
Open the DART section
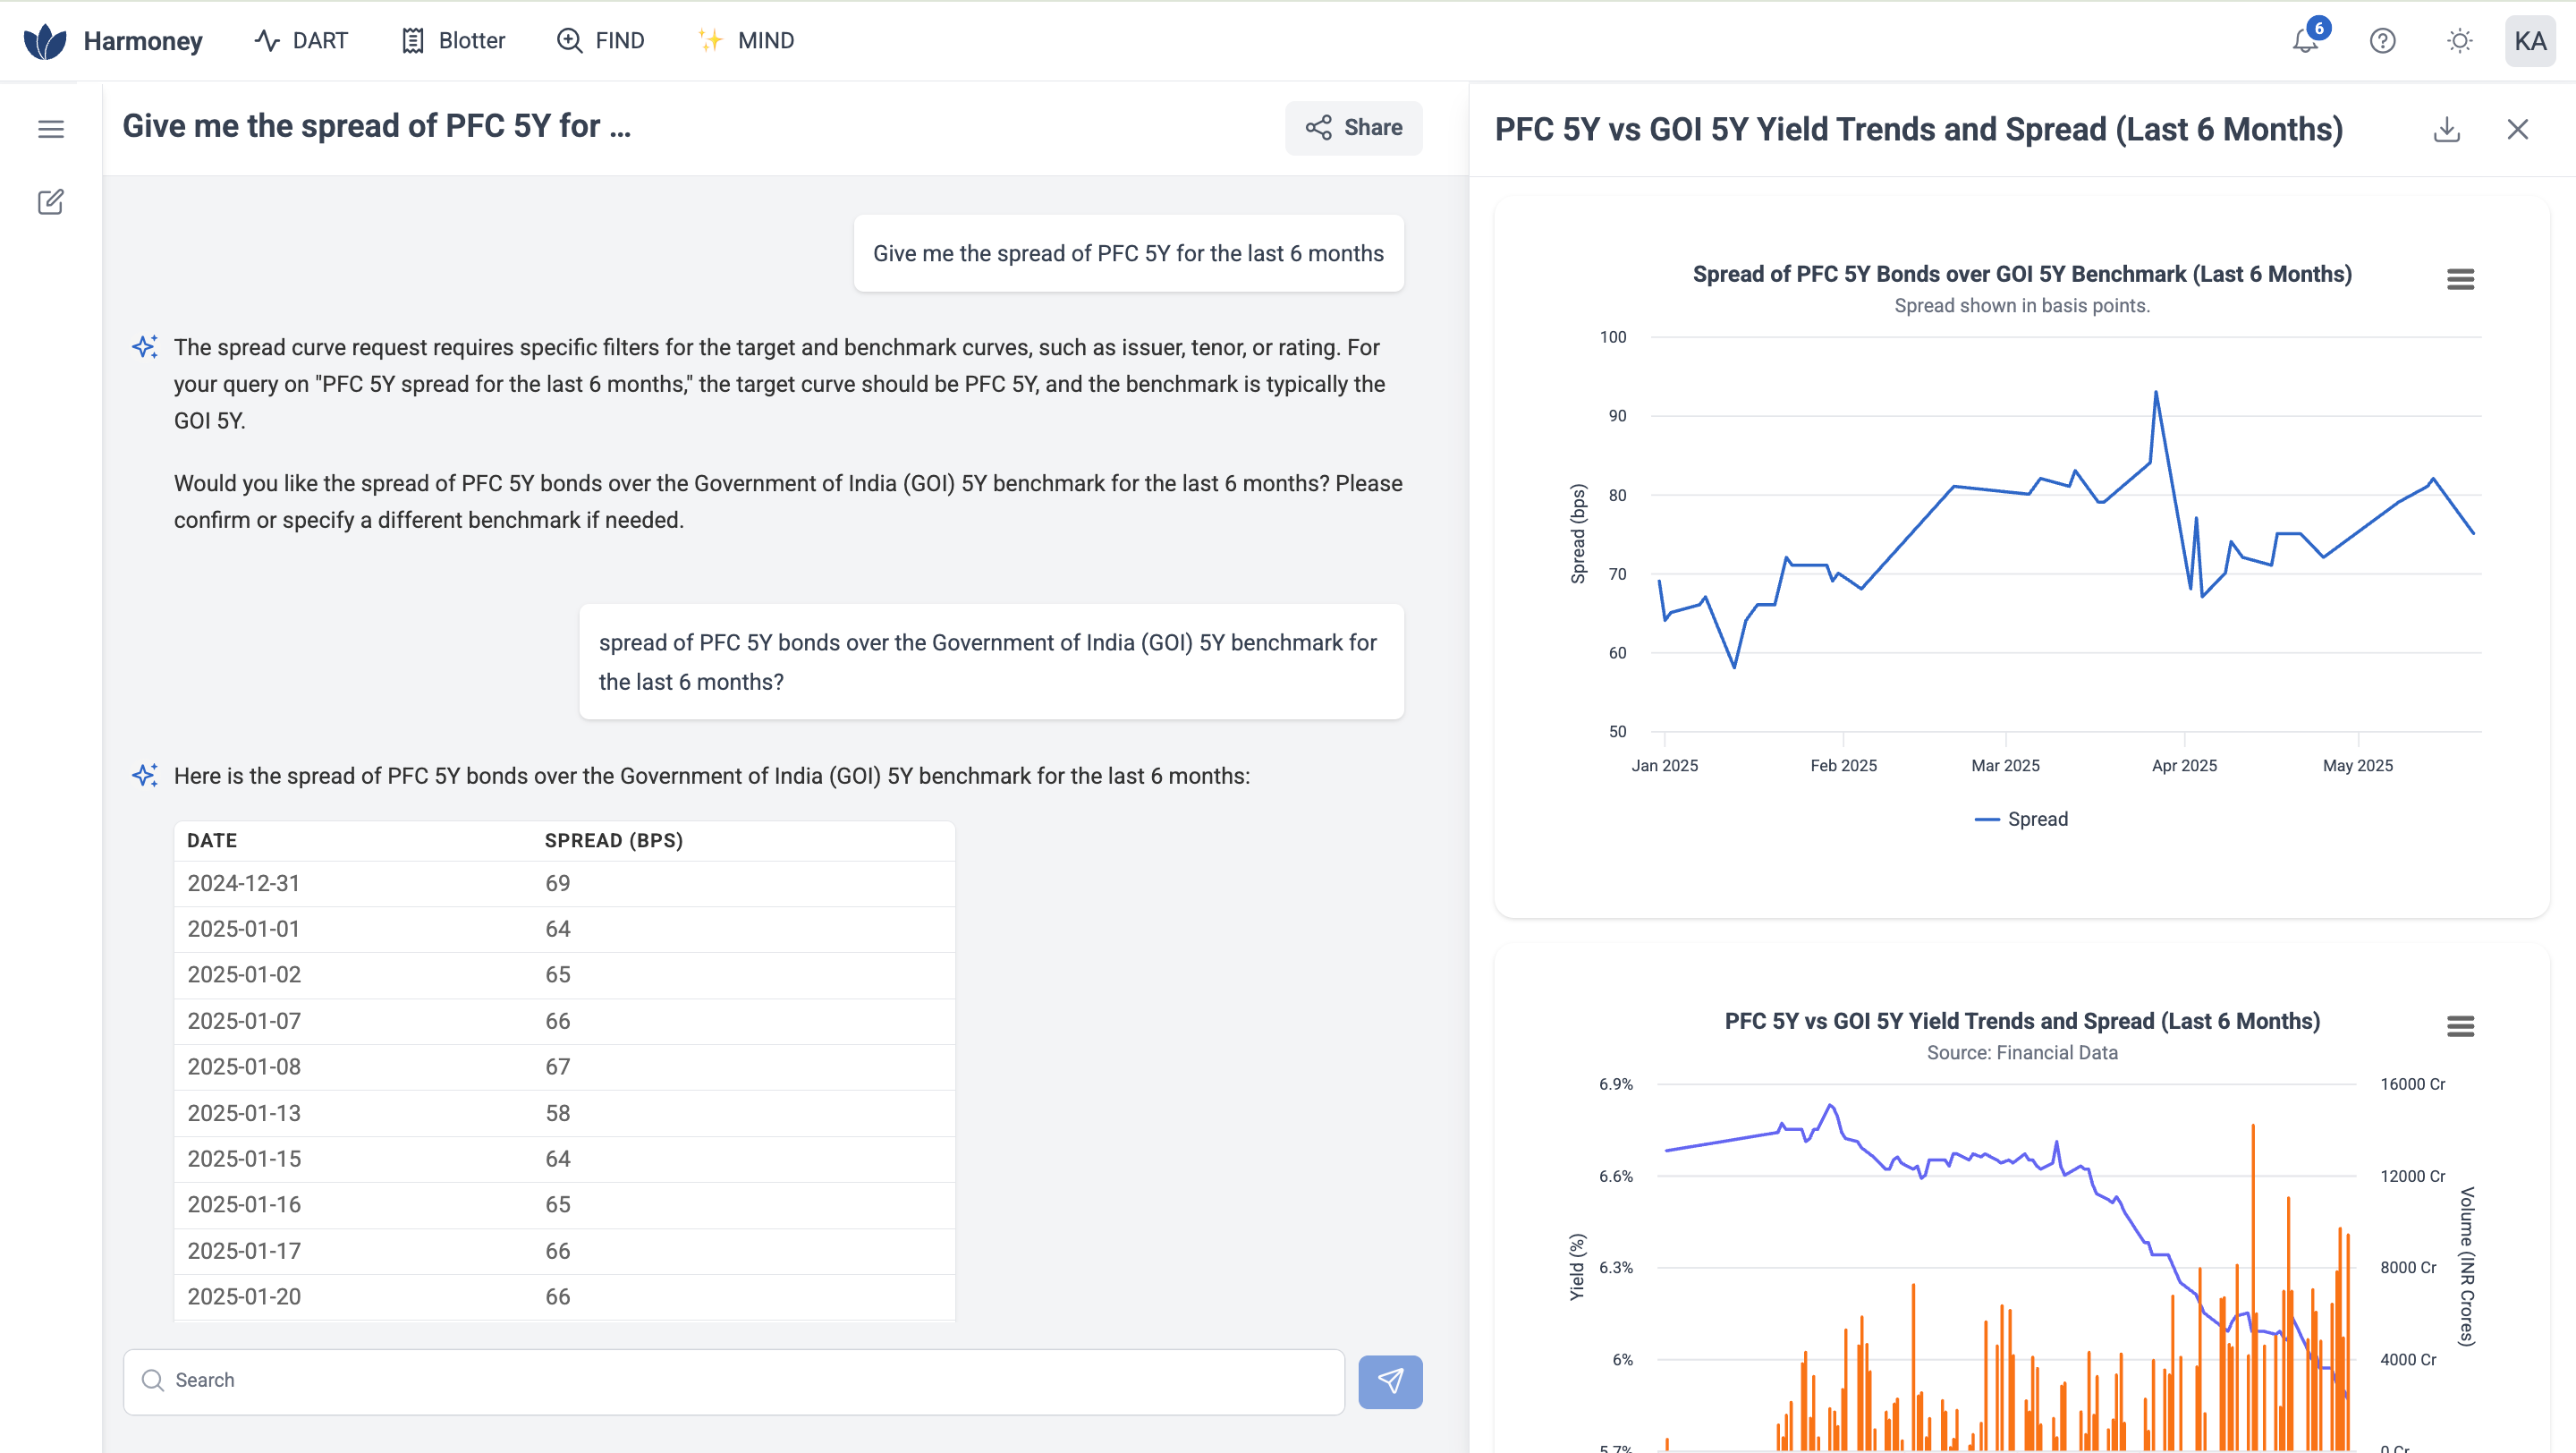[301, 41]
